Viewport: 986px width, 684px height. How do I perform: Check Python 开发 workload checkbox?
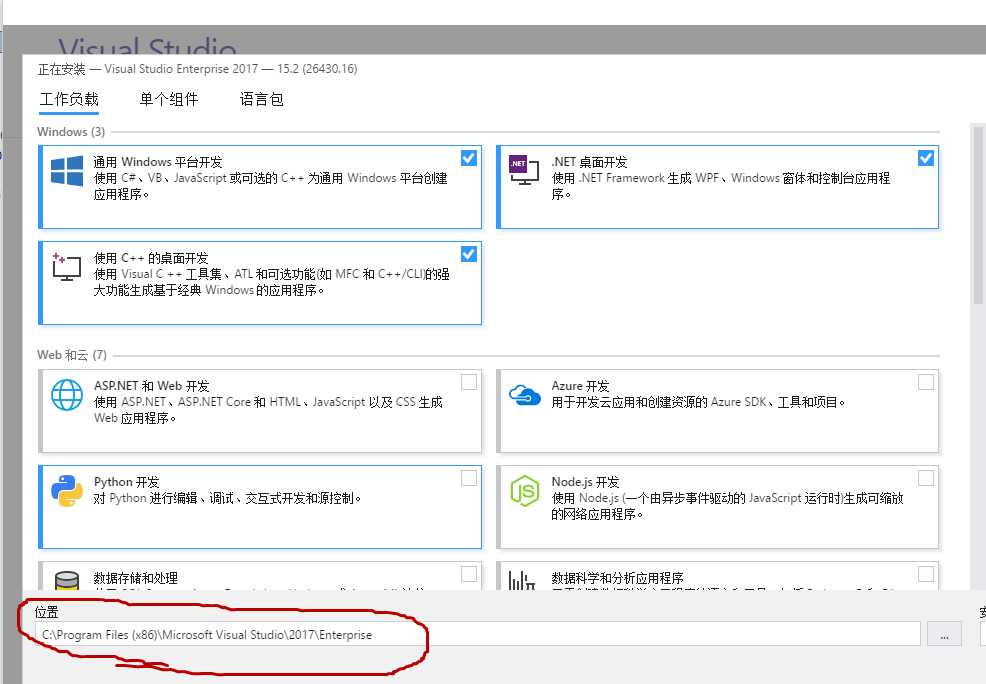coord(468,478)
